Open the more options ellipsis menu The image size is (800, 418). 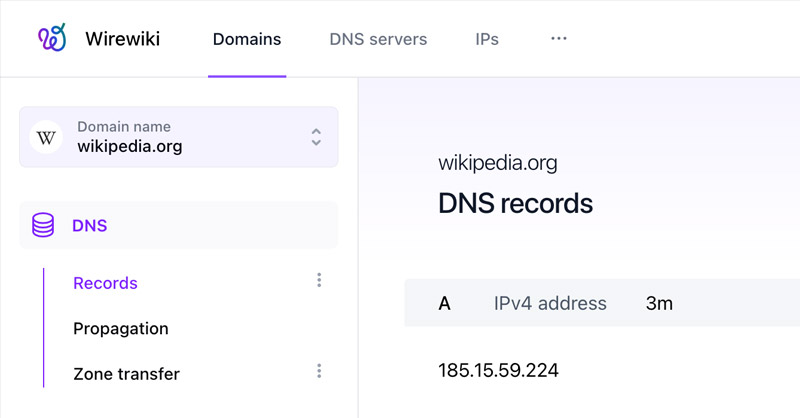point(559,38)
